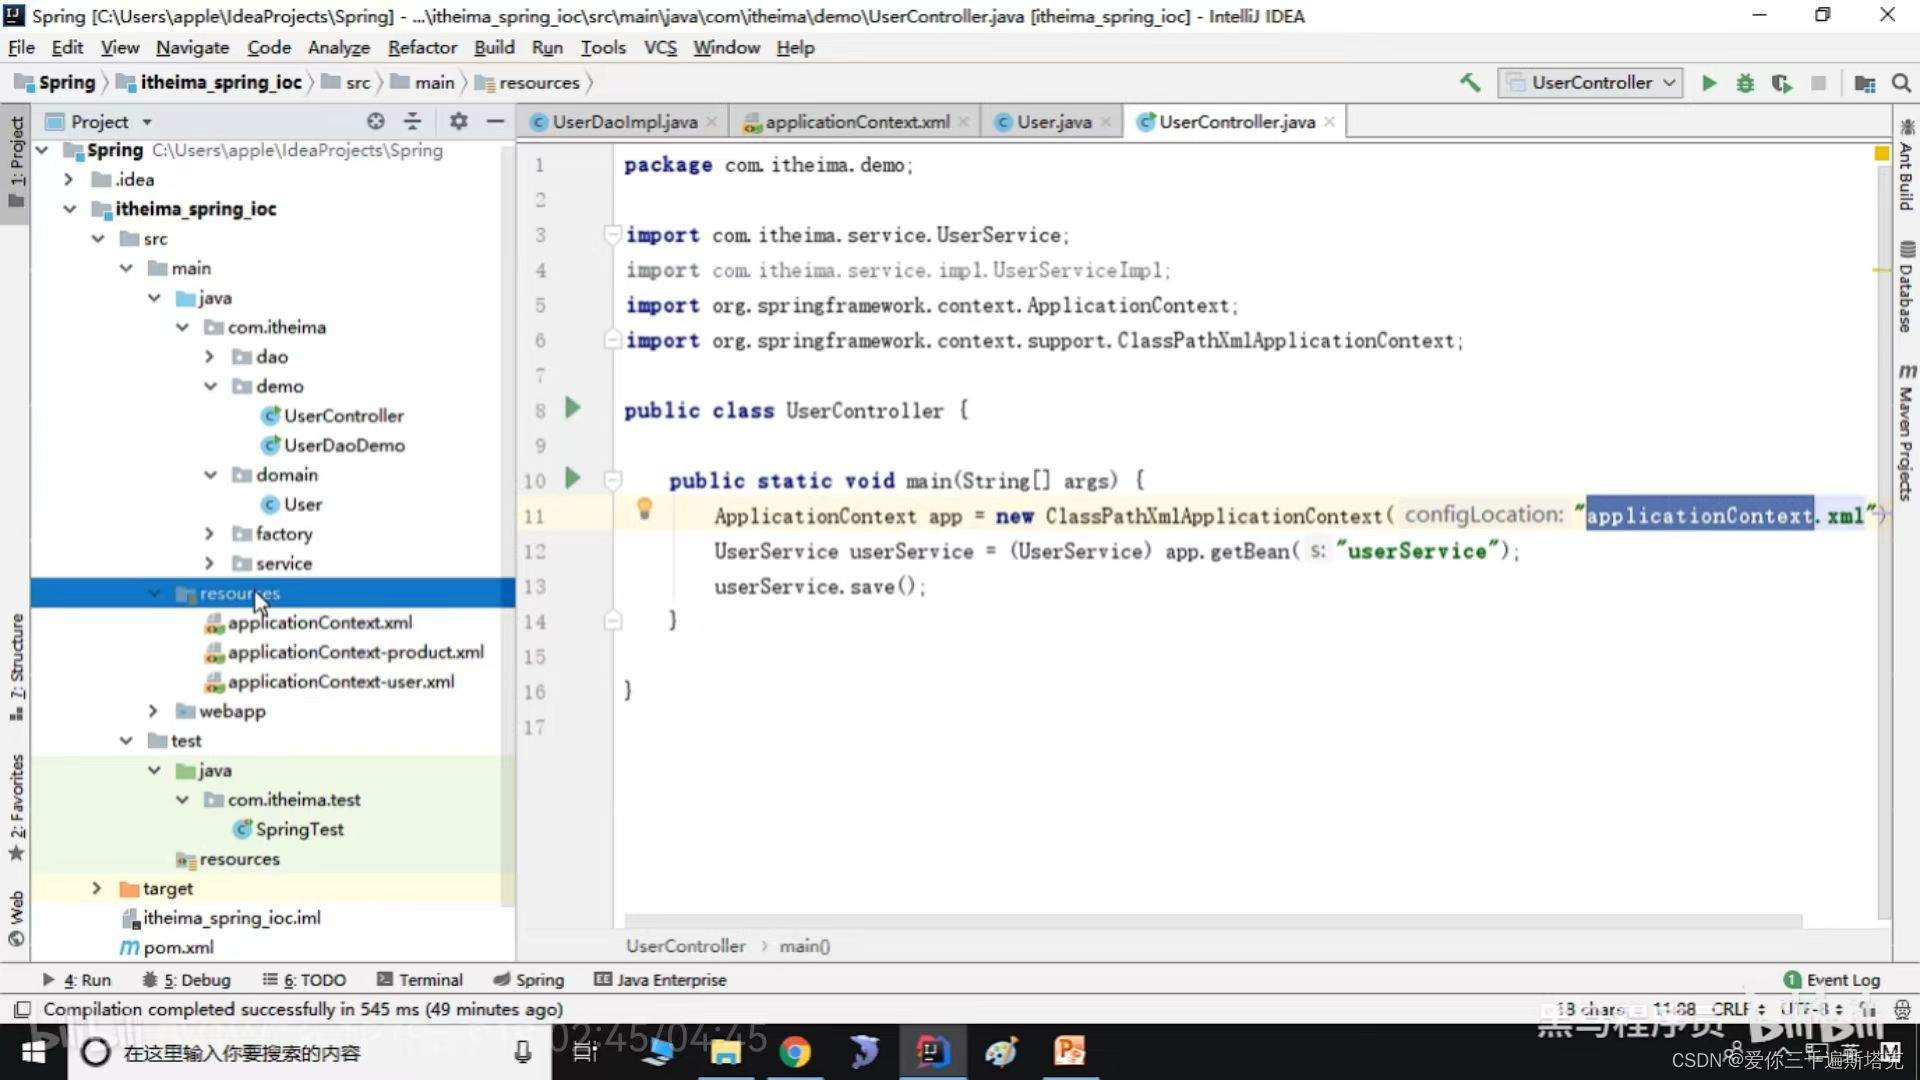This screenshot has height=1080, width=1920.
Task: Open the UserController run configuration dropdown
Action: coord(1590,83)
